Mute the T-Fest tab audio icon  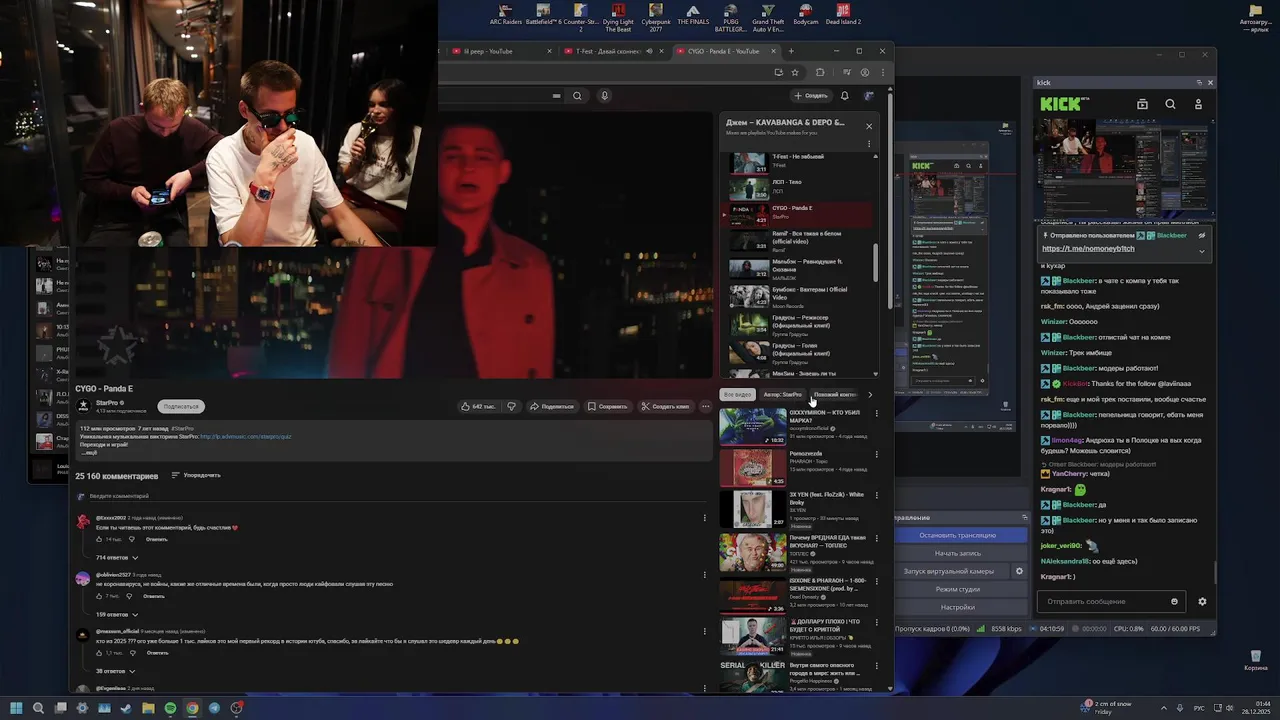[x=649, y=51]
